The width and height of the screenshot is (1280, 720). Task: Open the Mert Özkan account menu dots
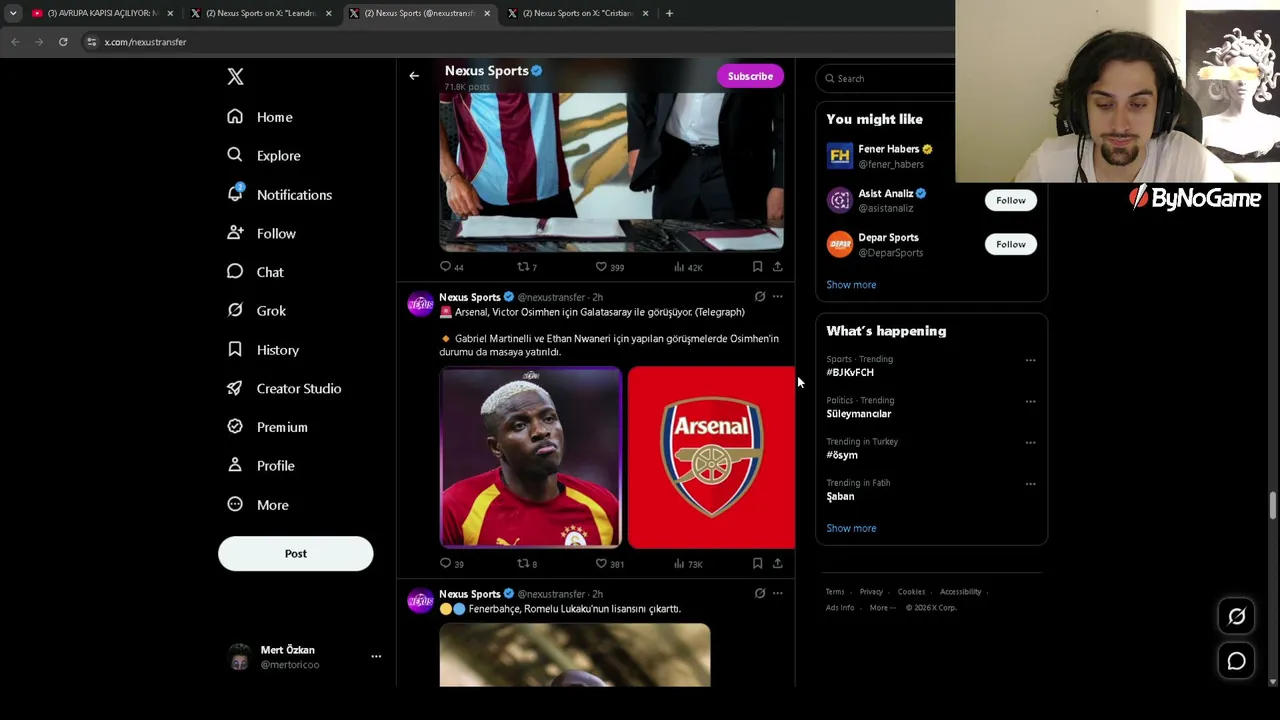coord(376,657)
